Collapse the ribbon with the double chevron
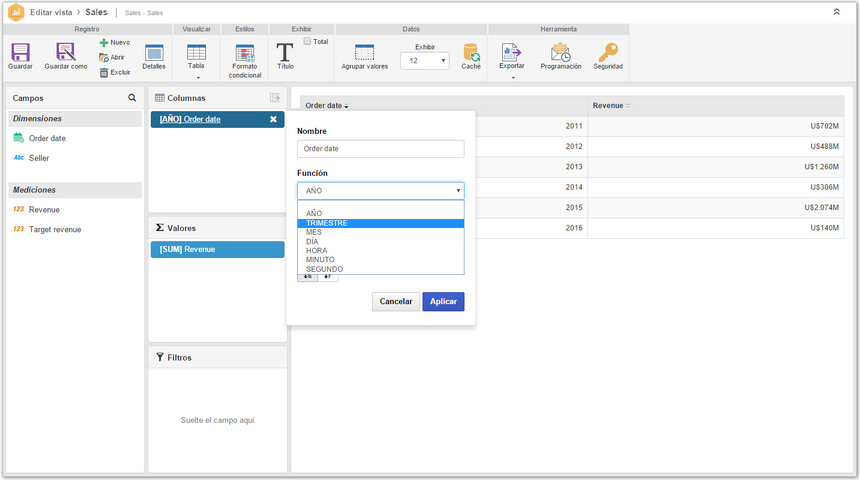Screen dimensions: 860x480 point(836,12)
